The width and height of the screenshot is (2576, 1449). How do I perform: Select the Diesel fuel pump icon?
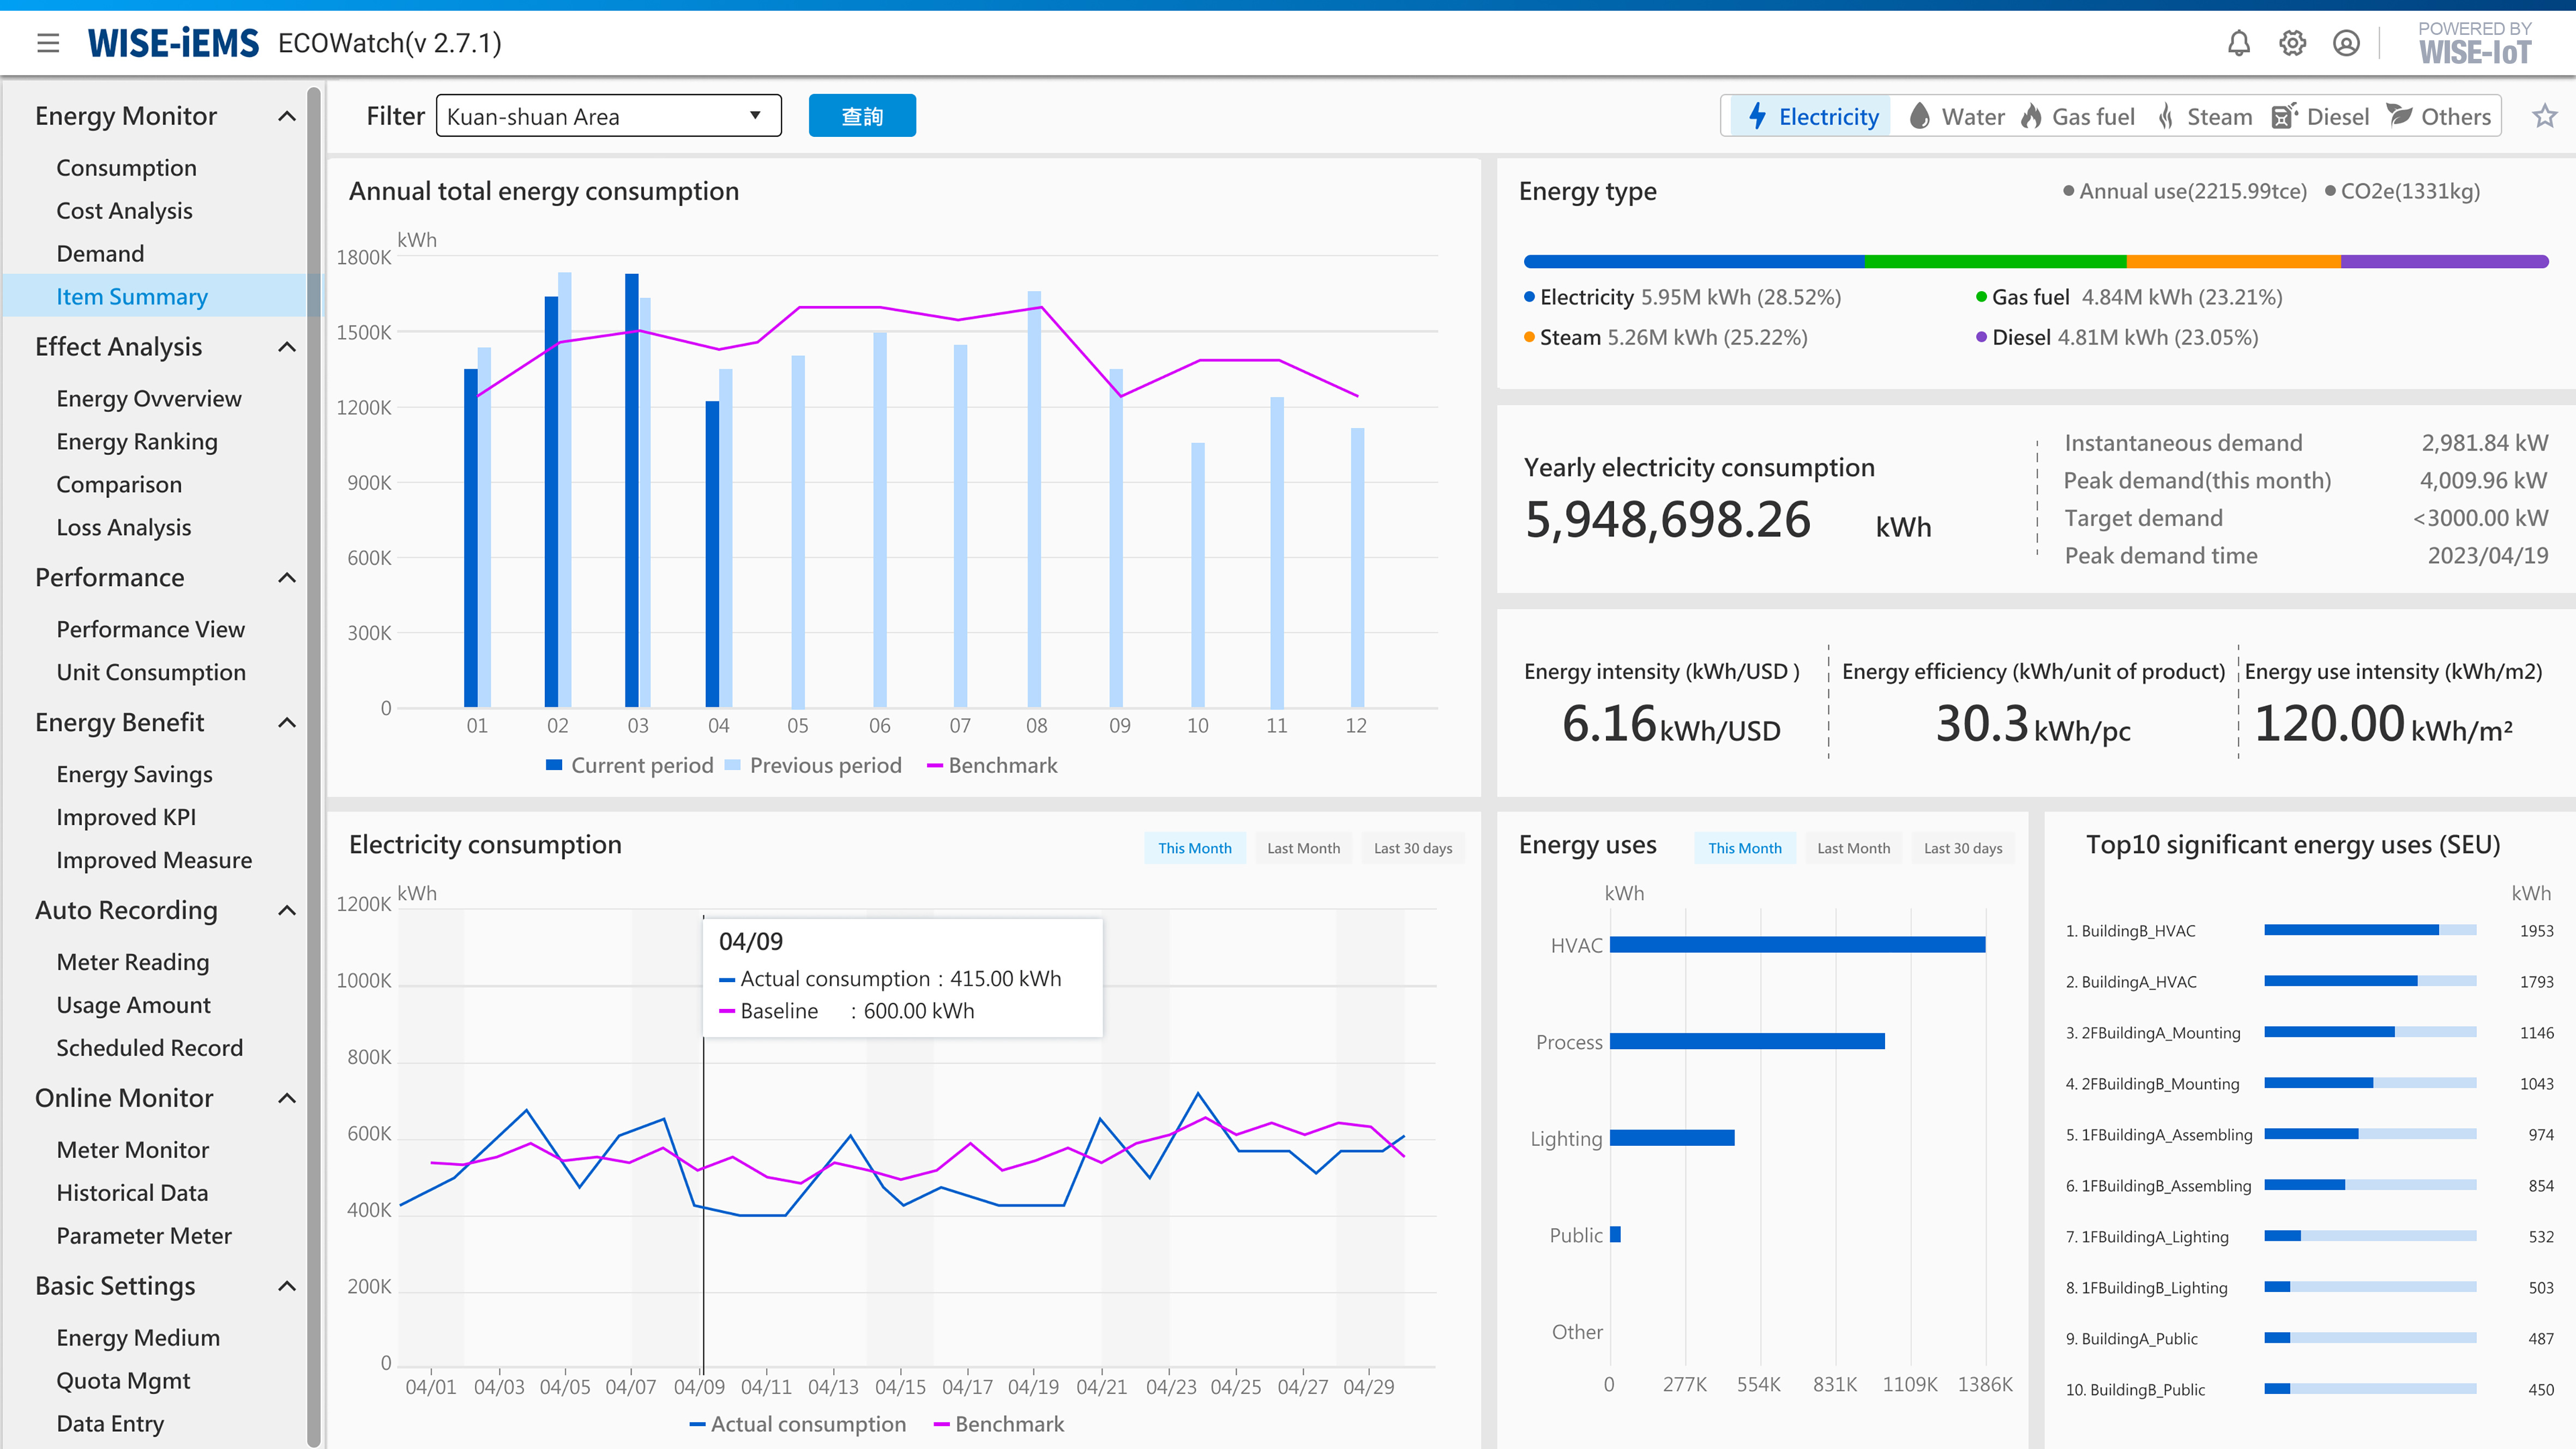[2284, 116]
